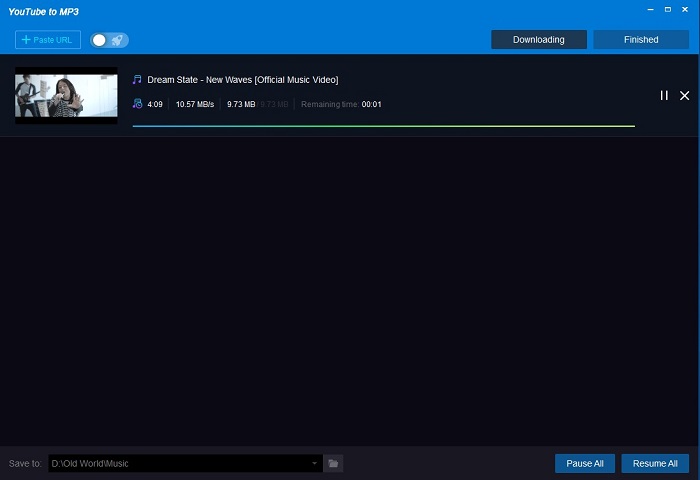700x480 pixels.
Task: Close the YouTube to MP3 window
Action: [x=685, y=9]
